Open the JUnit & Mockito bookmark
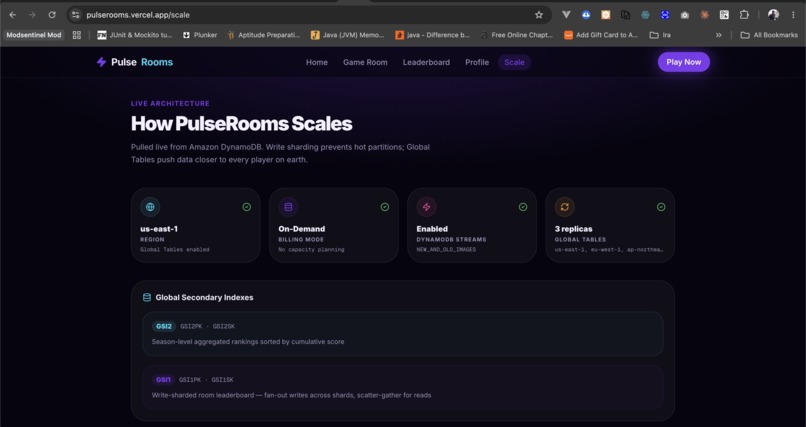Image resolution: width=806 pixels, height=427 pixels. click(x=135, y=35)
